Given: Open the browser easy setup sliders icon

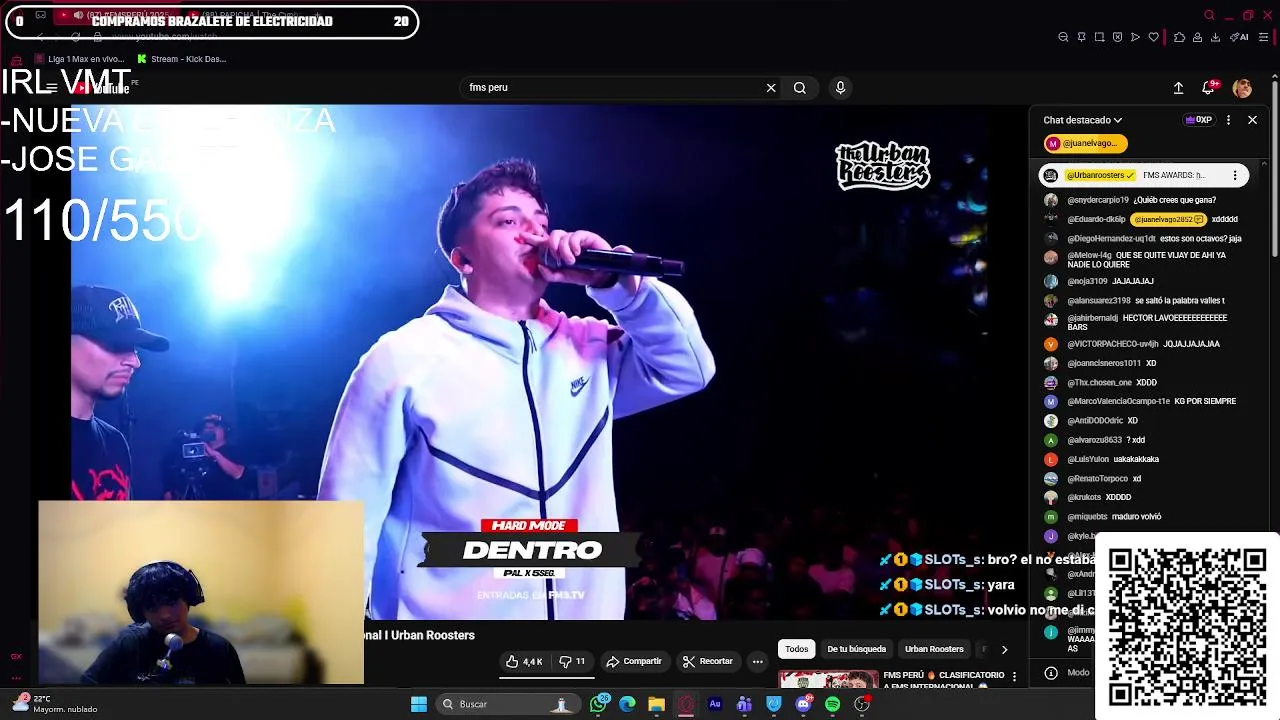Looking at the screenshot, I should (1263, 37).
